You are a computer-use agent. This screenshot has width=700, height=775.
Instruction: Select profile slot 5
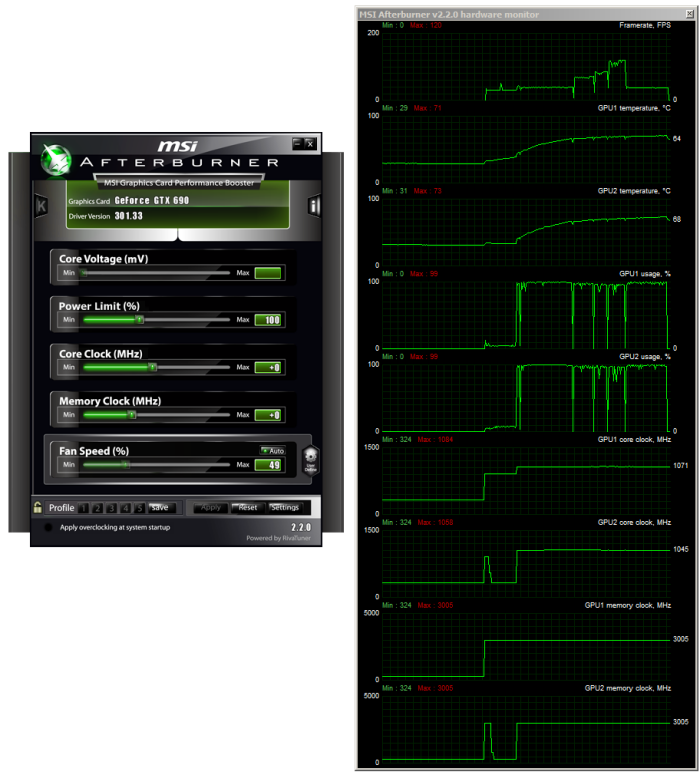tap(139, 508)
